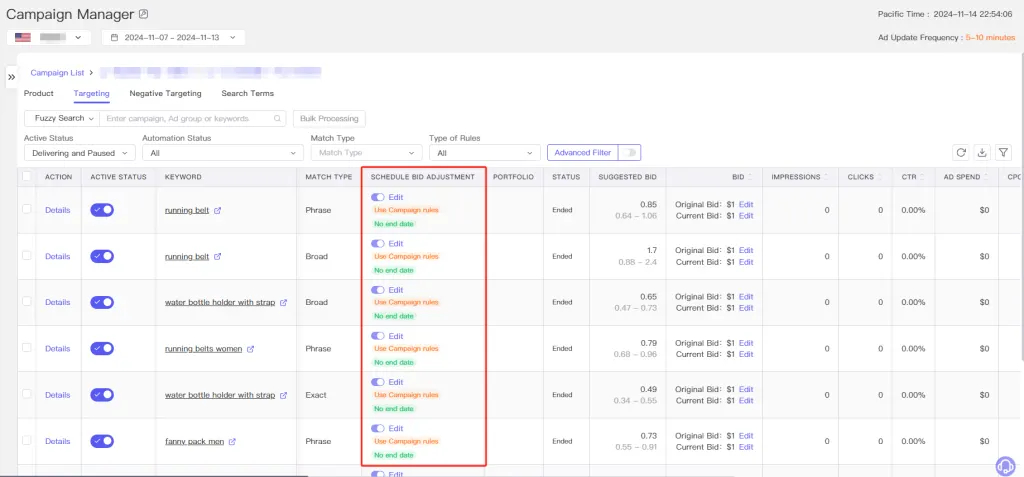Viewport: 1024px width, 477px height.
Task: Click the US flag marketplace icon
Action: pyautogui.click(x=23, y=38)
